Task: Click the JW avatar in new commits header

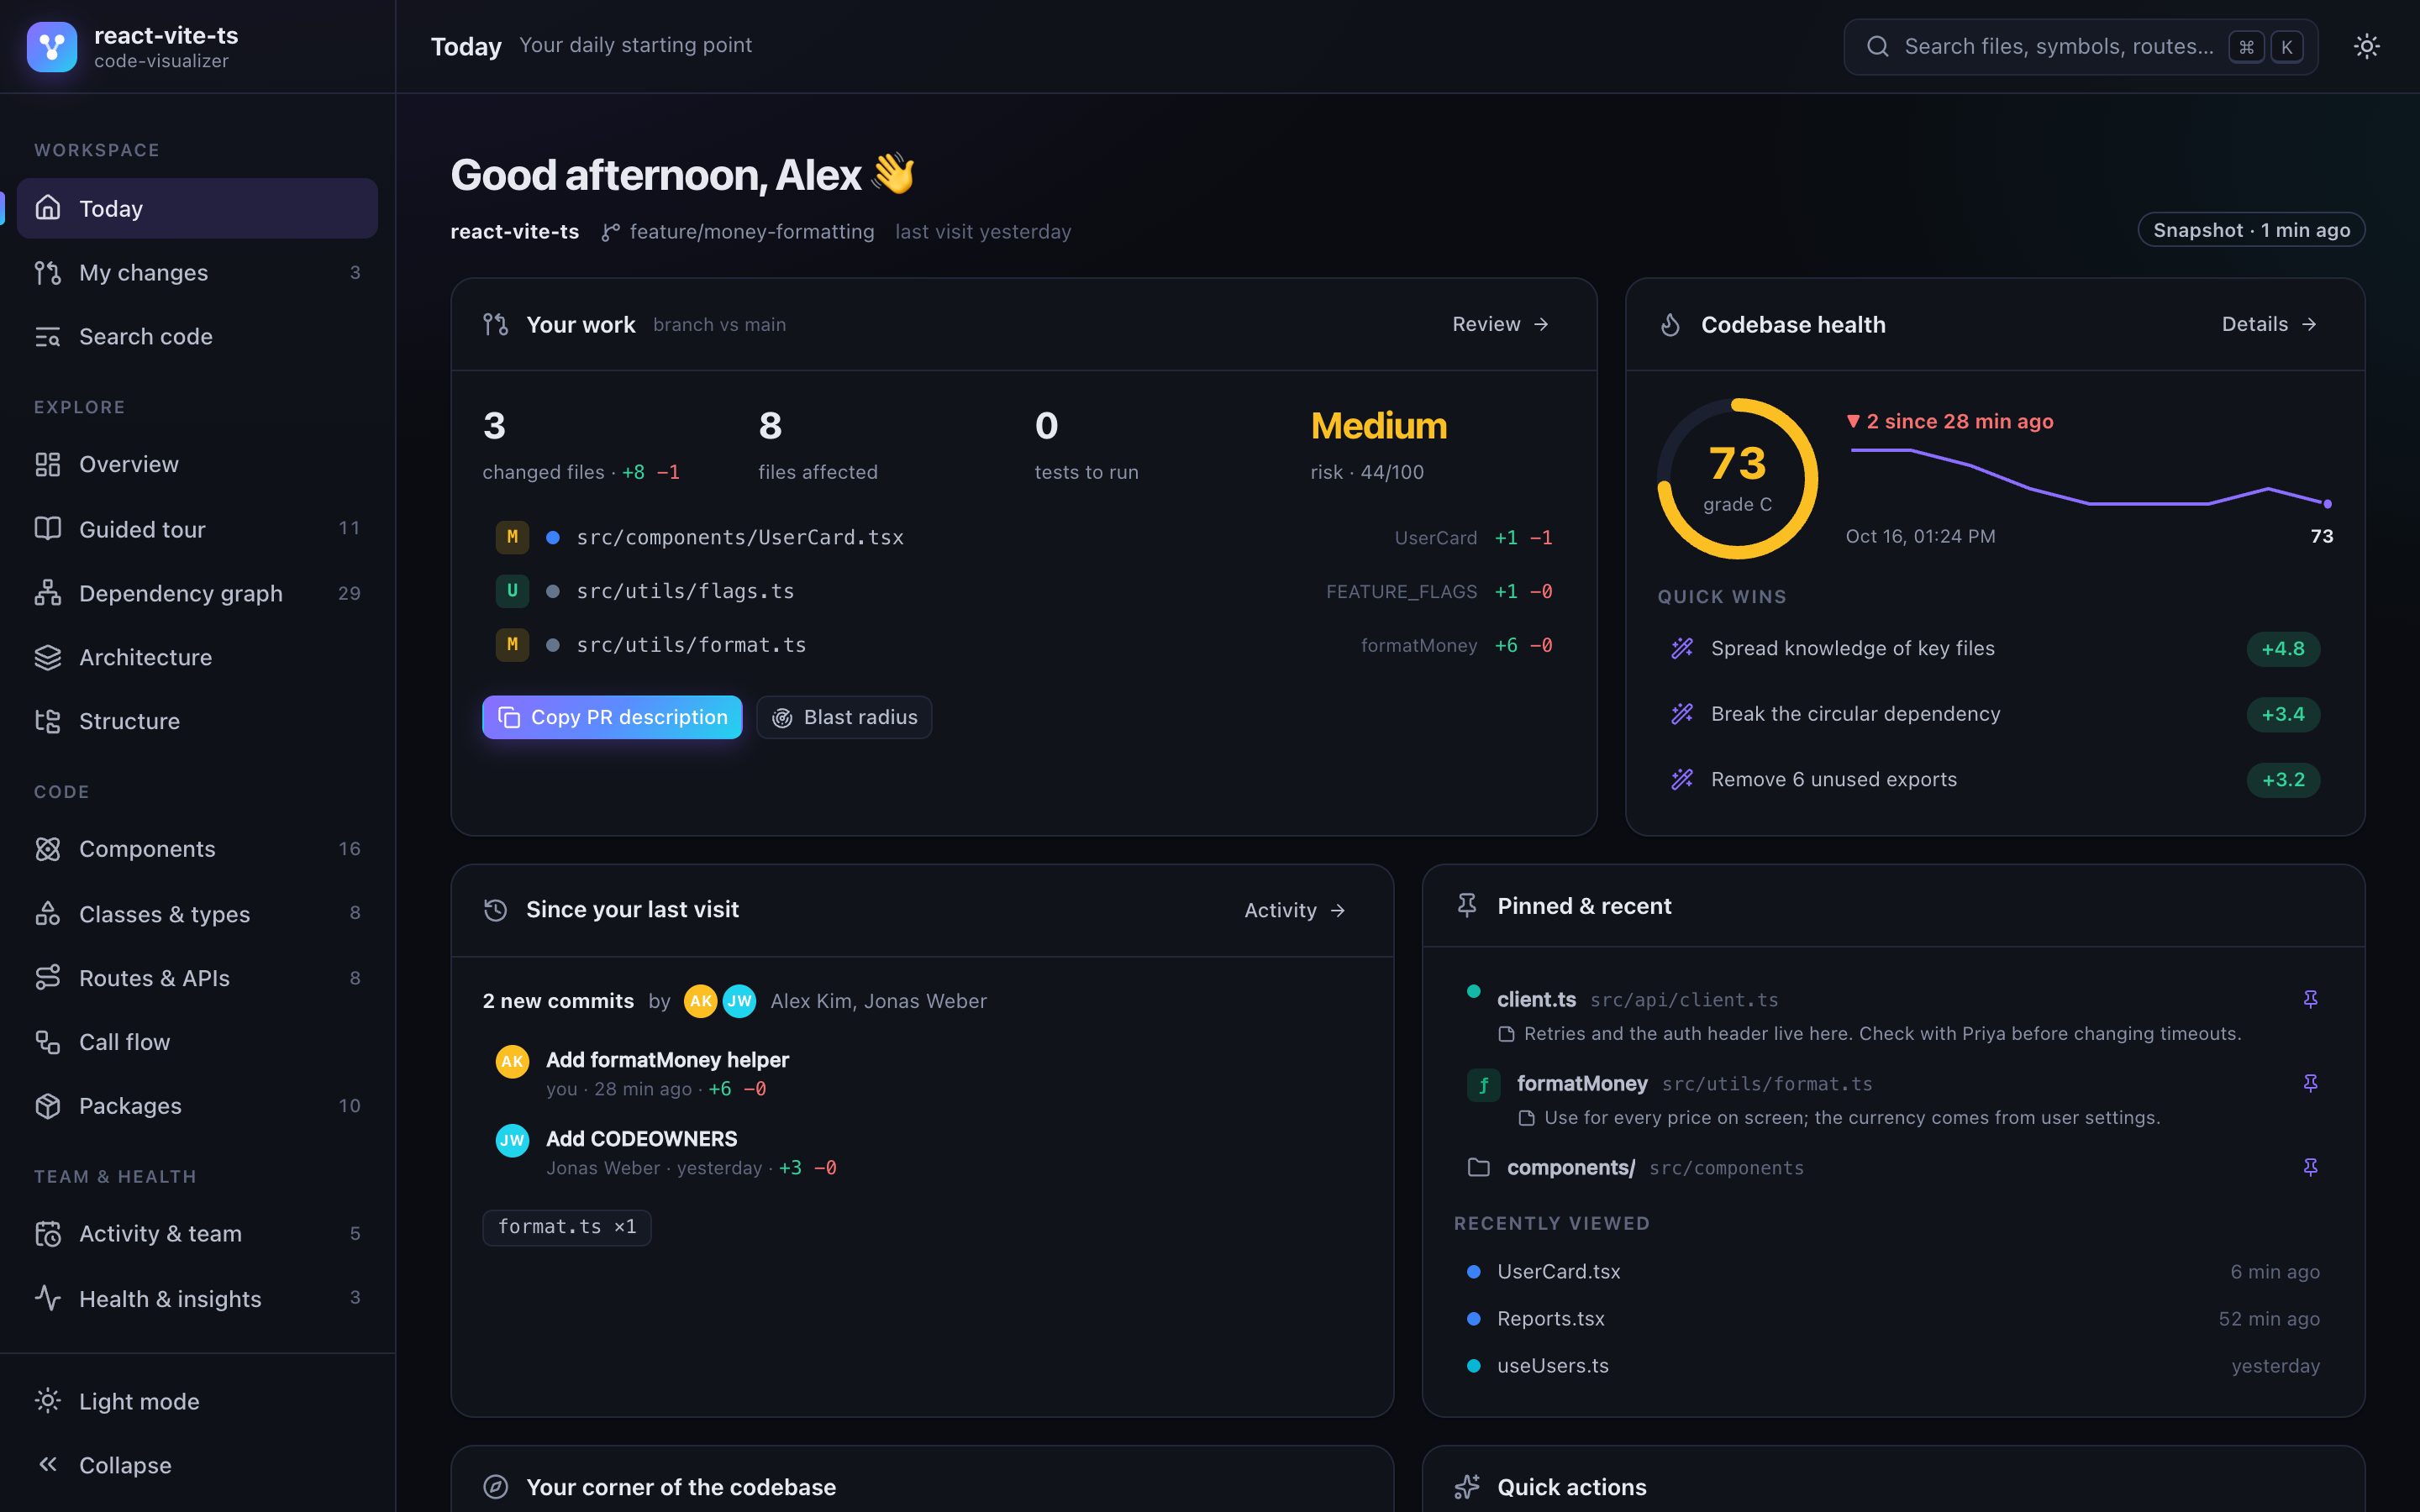Action: [739, 1001]
